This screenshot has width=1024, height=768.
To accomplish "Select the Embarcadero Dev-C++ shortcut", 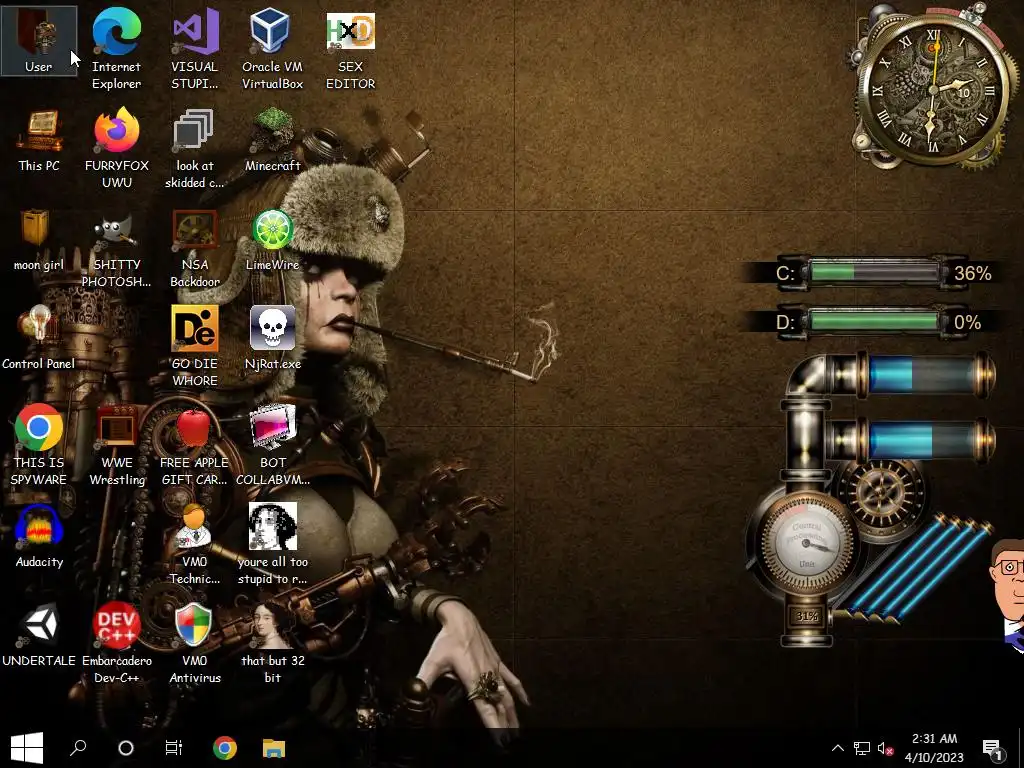I will pos(117,643).
